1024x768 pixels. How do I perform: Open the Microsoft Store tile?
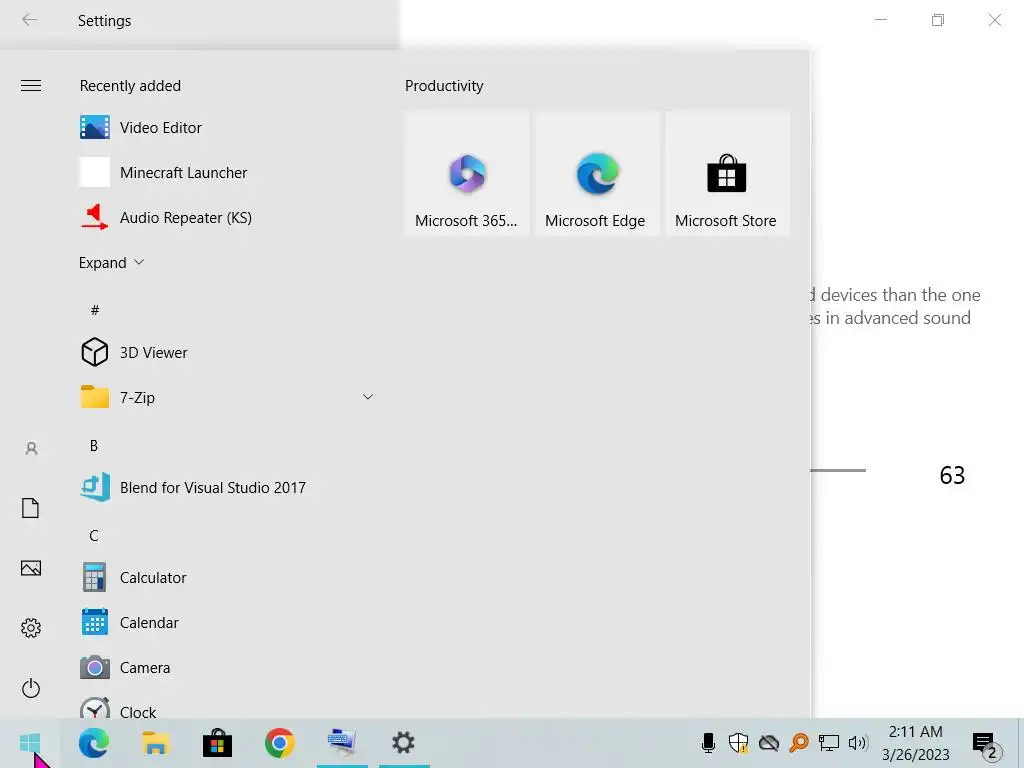click(x=727, y=174)
